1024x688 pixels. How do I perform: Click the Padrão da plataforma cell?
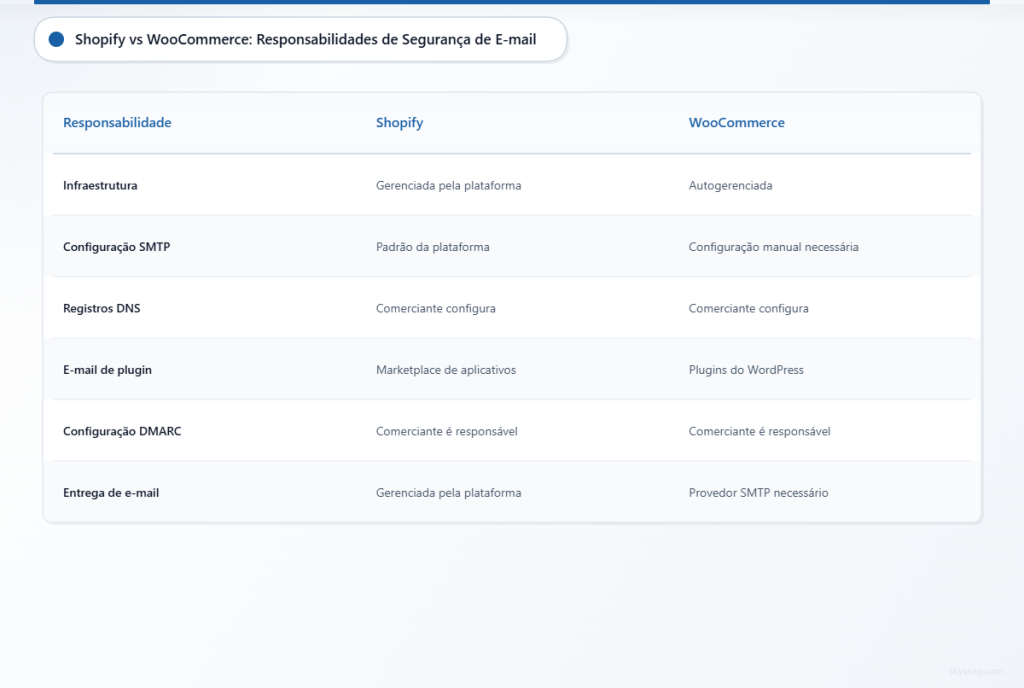(432, 247)
